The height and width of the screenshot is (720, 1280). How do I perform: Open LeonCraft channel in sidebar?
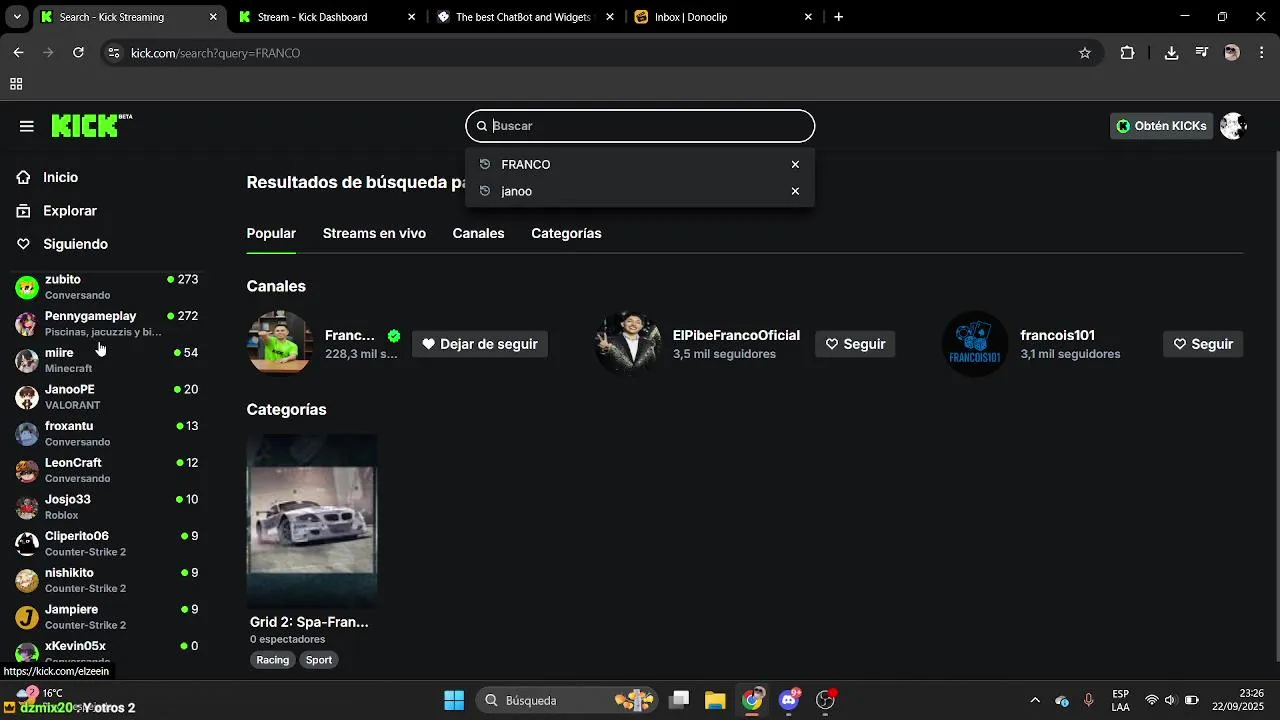107,470
